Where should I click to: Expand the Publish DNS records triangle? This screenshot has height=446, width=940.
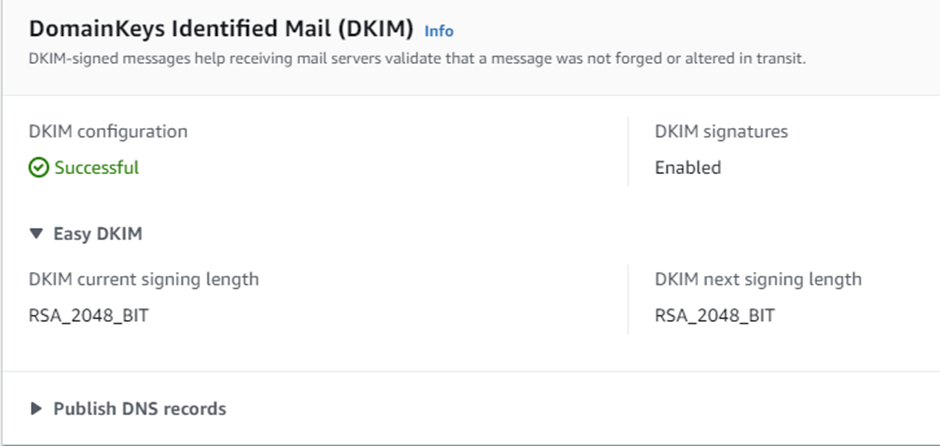(x=37, y=408)
